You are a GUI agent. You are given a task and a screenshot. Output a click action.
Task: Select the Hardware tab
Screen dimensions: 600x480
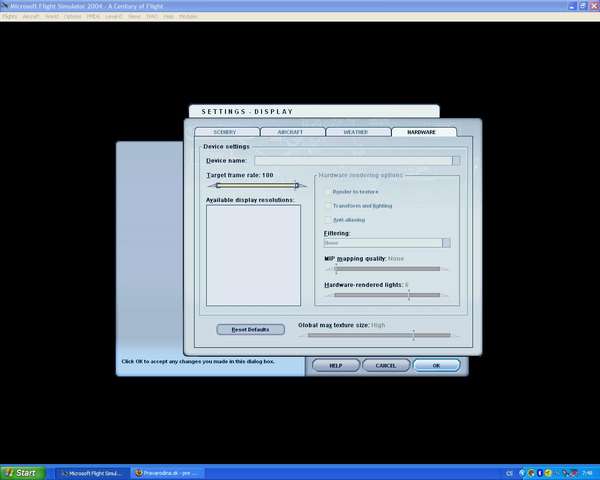click(x=424, y=132)
